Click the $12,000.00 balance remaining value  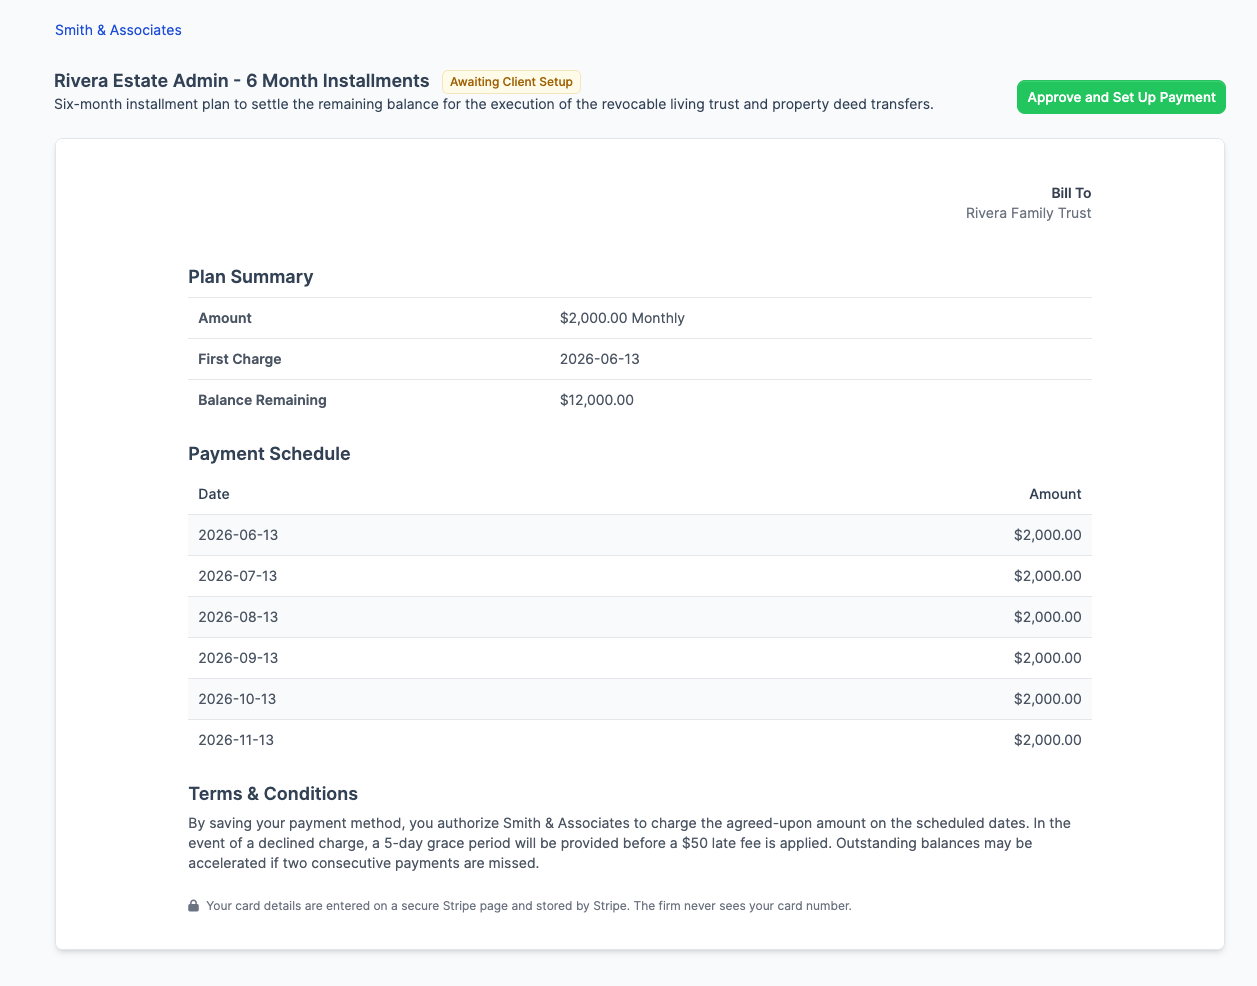click(597, 400)
